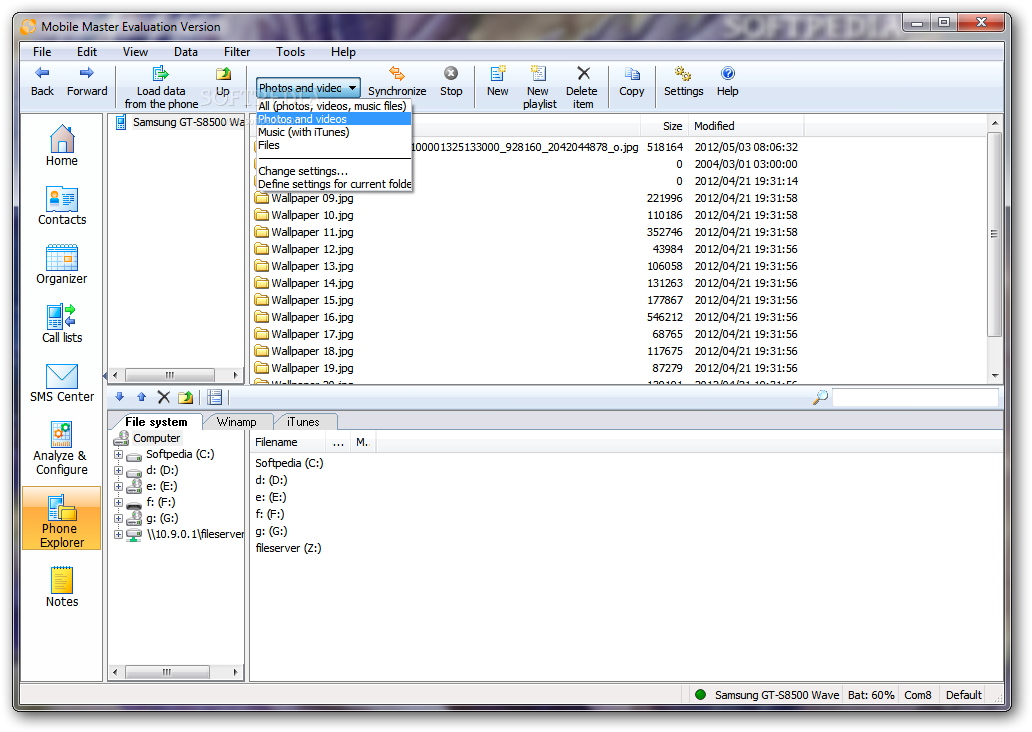
Task: Sort by Modified column header
Action: point(746,126)
